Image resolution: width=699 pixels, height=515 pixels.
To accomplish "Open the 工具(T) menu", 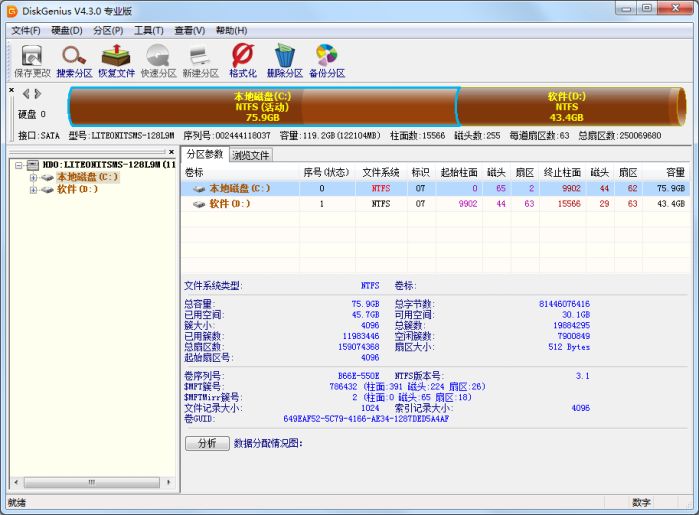I will (149, 30).
